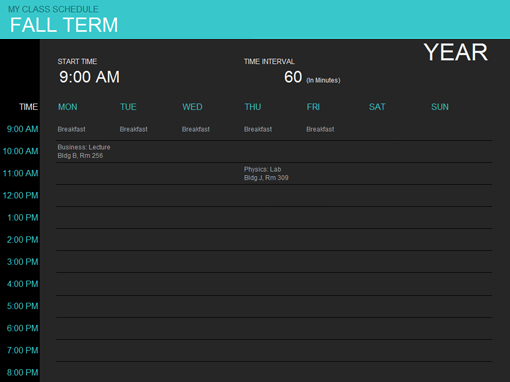510x382 pixels.
Task: Click the START TIME label
Action: click(x=77, y=61)
